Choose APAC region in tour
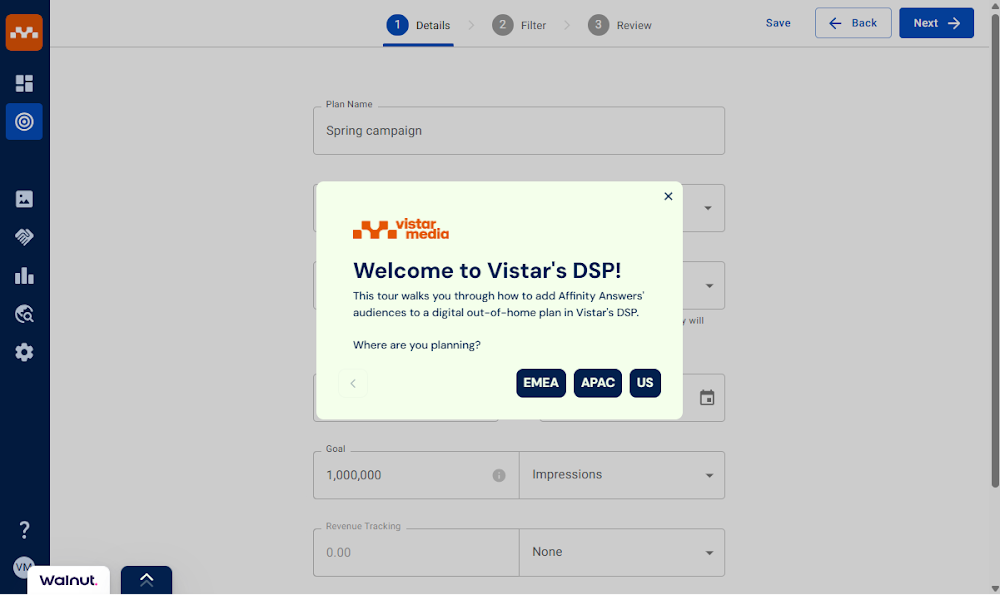The height and width of the screenshot is (595, 1000). 598,383
